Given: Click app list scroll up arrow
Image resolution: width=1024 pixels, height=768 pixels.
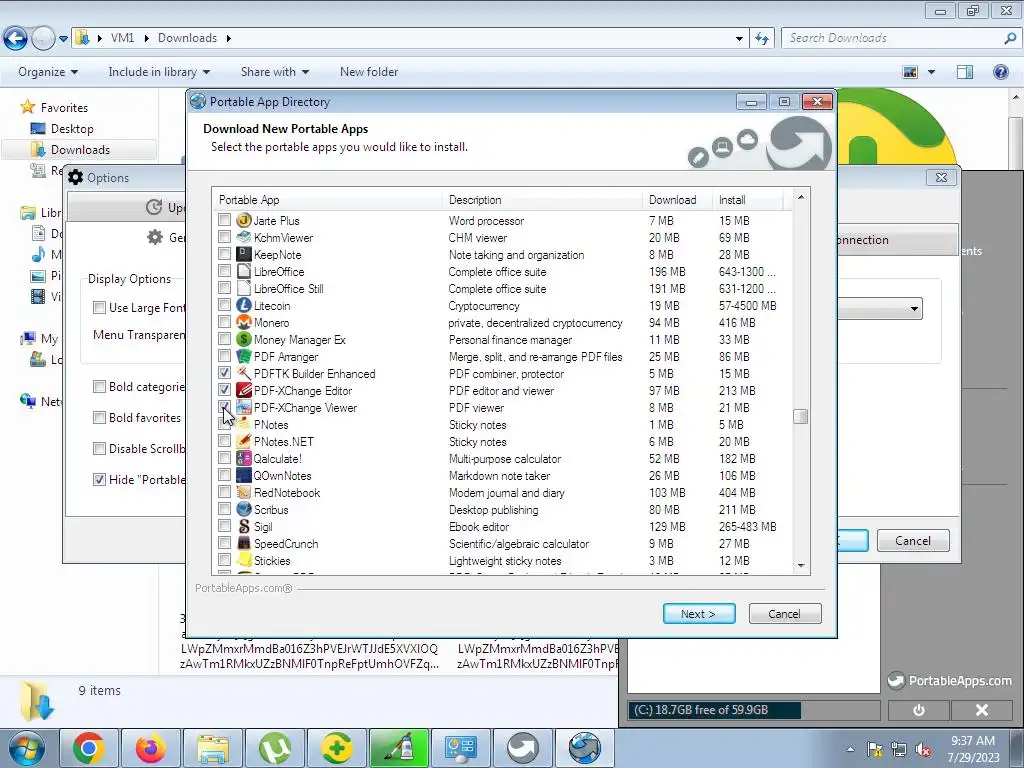Looking at the screenshot, I should tap(801, 197).
